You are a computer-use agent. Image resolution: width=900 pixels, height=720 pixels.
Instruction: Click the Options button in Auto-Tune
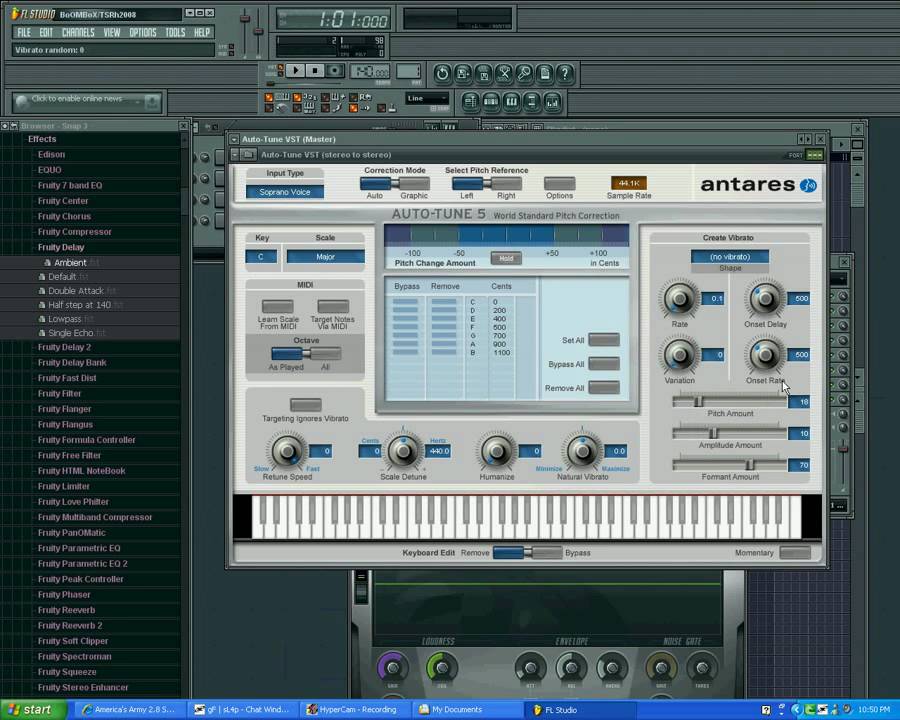[x=560, y=184]
